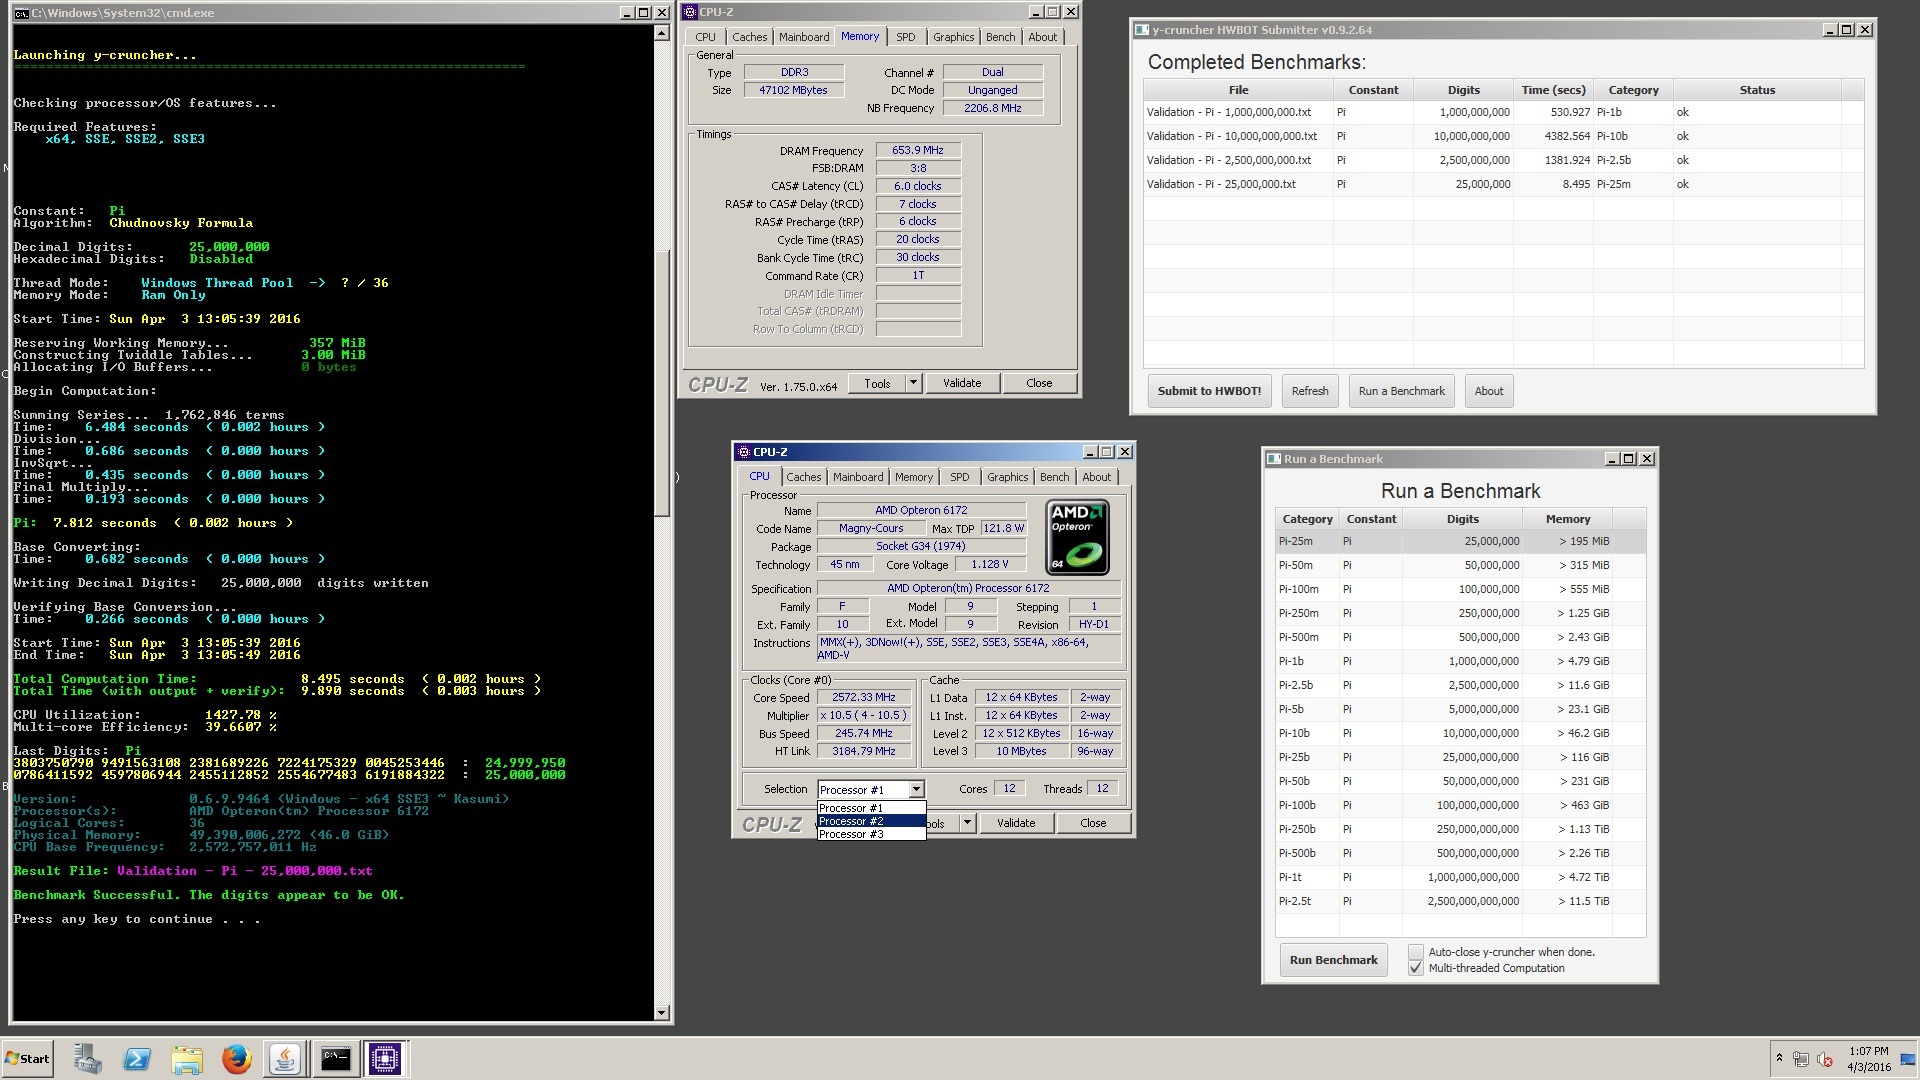This screenshot has height=1080, width=1920.
Task: Click Refresh in HWBOT Submitter
Action: point(1310,391)
